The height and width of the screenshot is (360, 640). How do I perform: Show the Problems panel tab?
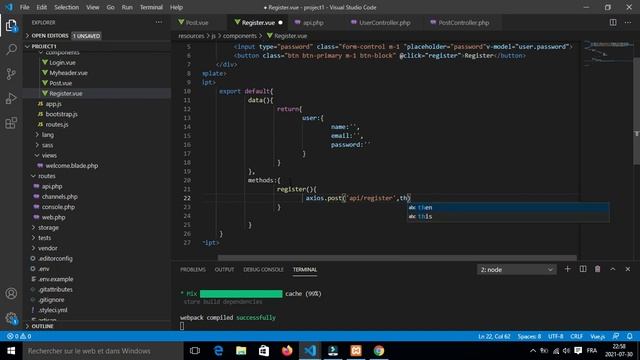[193, 270]
